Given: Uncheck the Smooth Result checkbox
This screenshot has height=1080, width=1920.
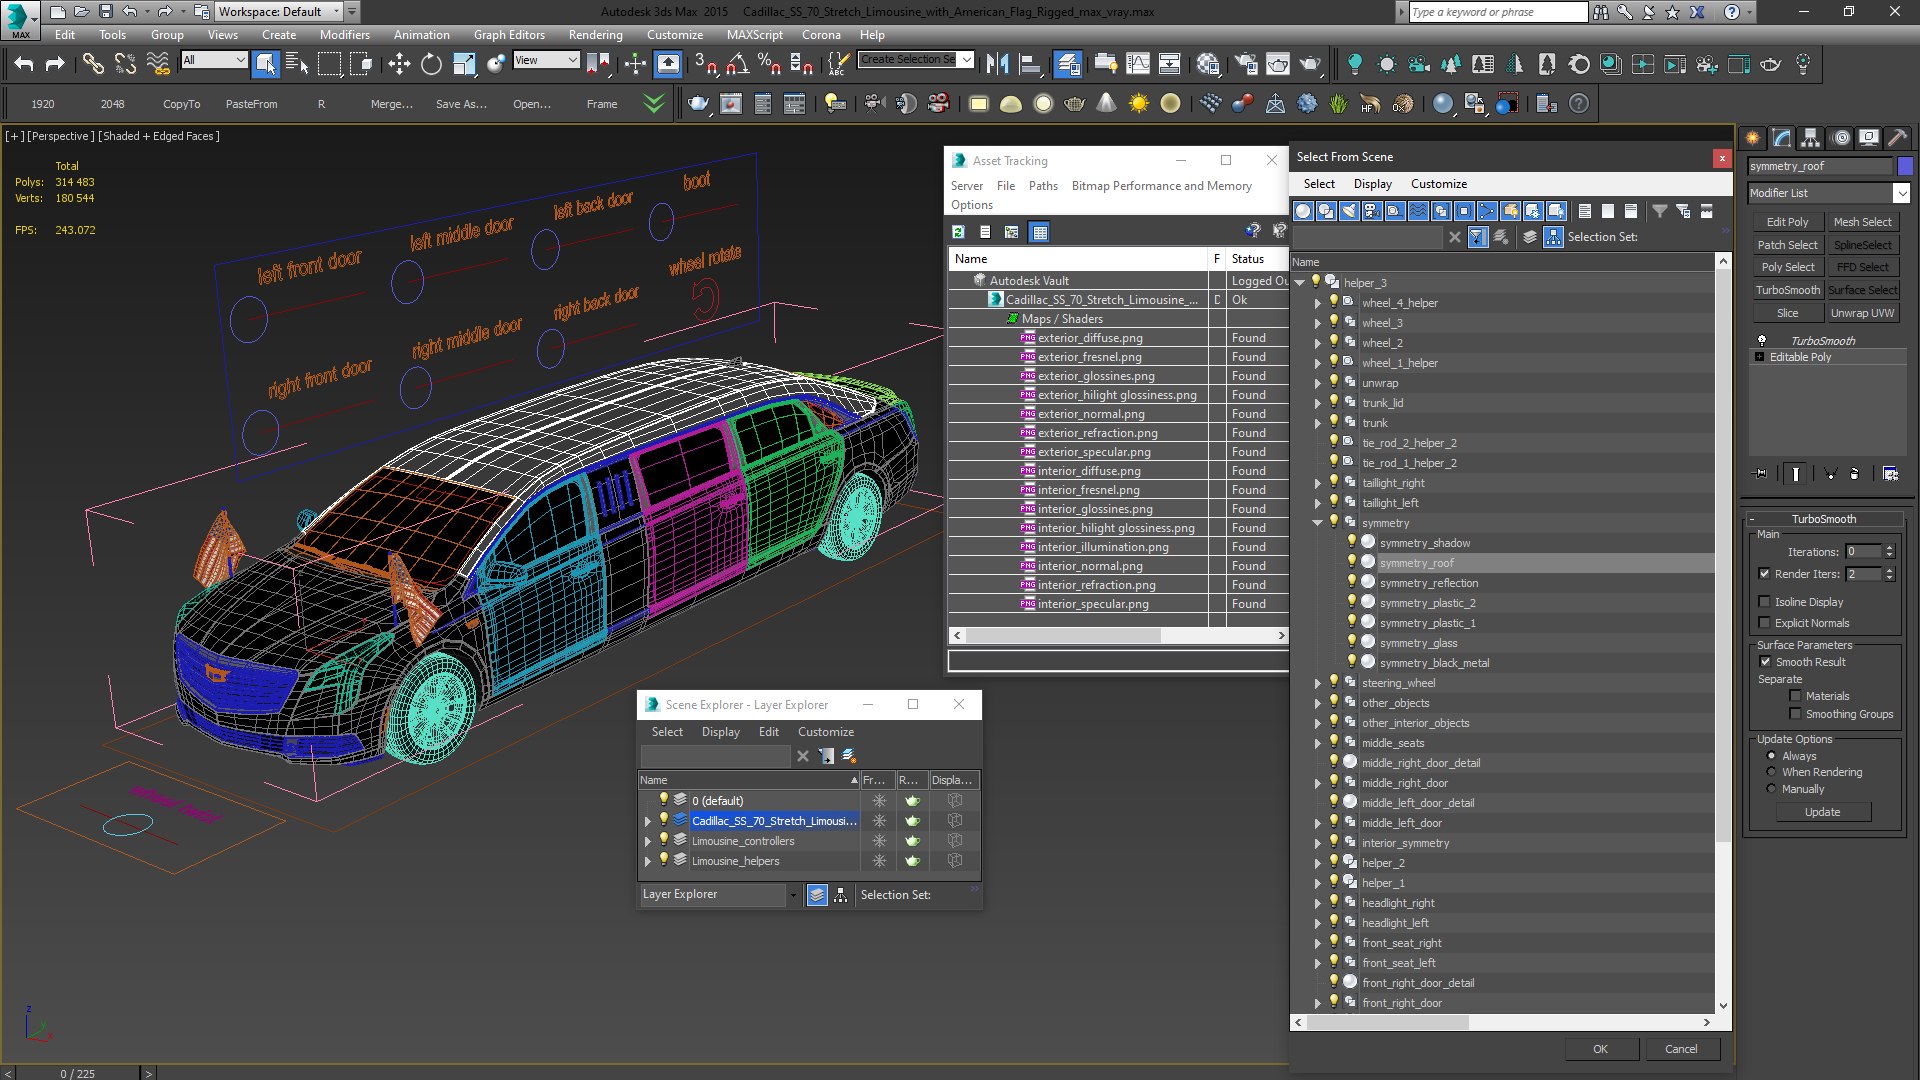Looking at the screenshot, I should tap(1765, 662).
